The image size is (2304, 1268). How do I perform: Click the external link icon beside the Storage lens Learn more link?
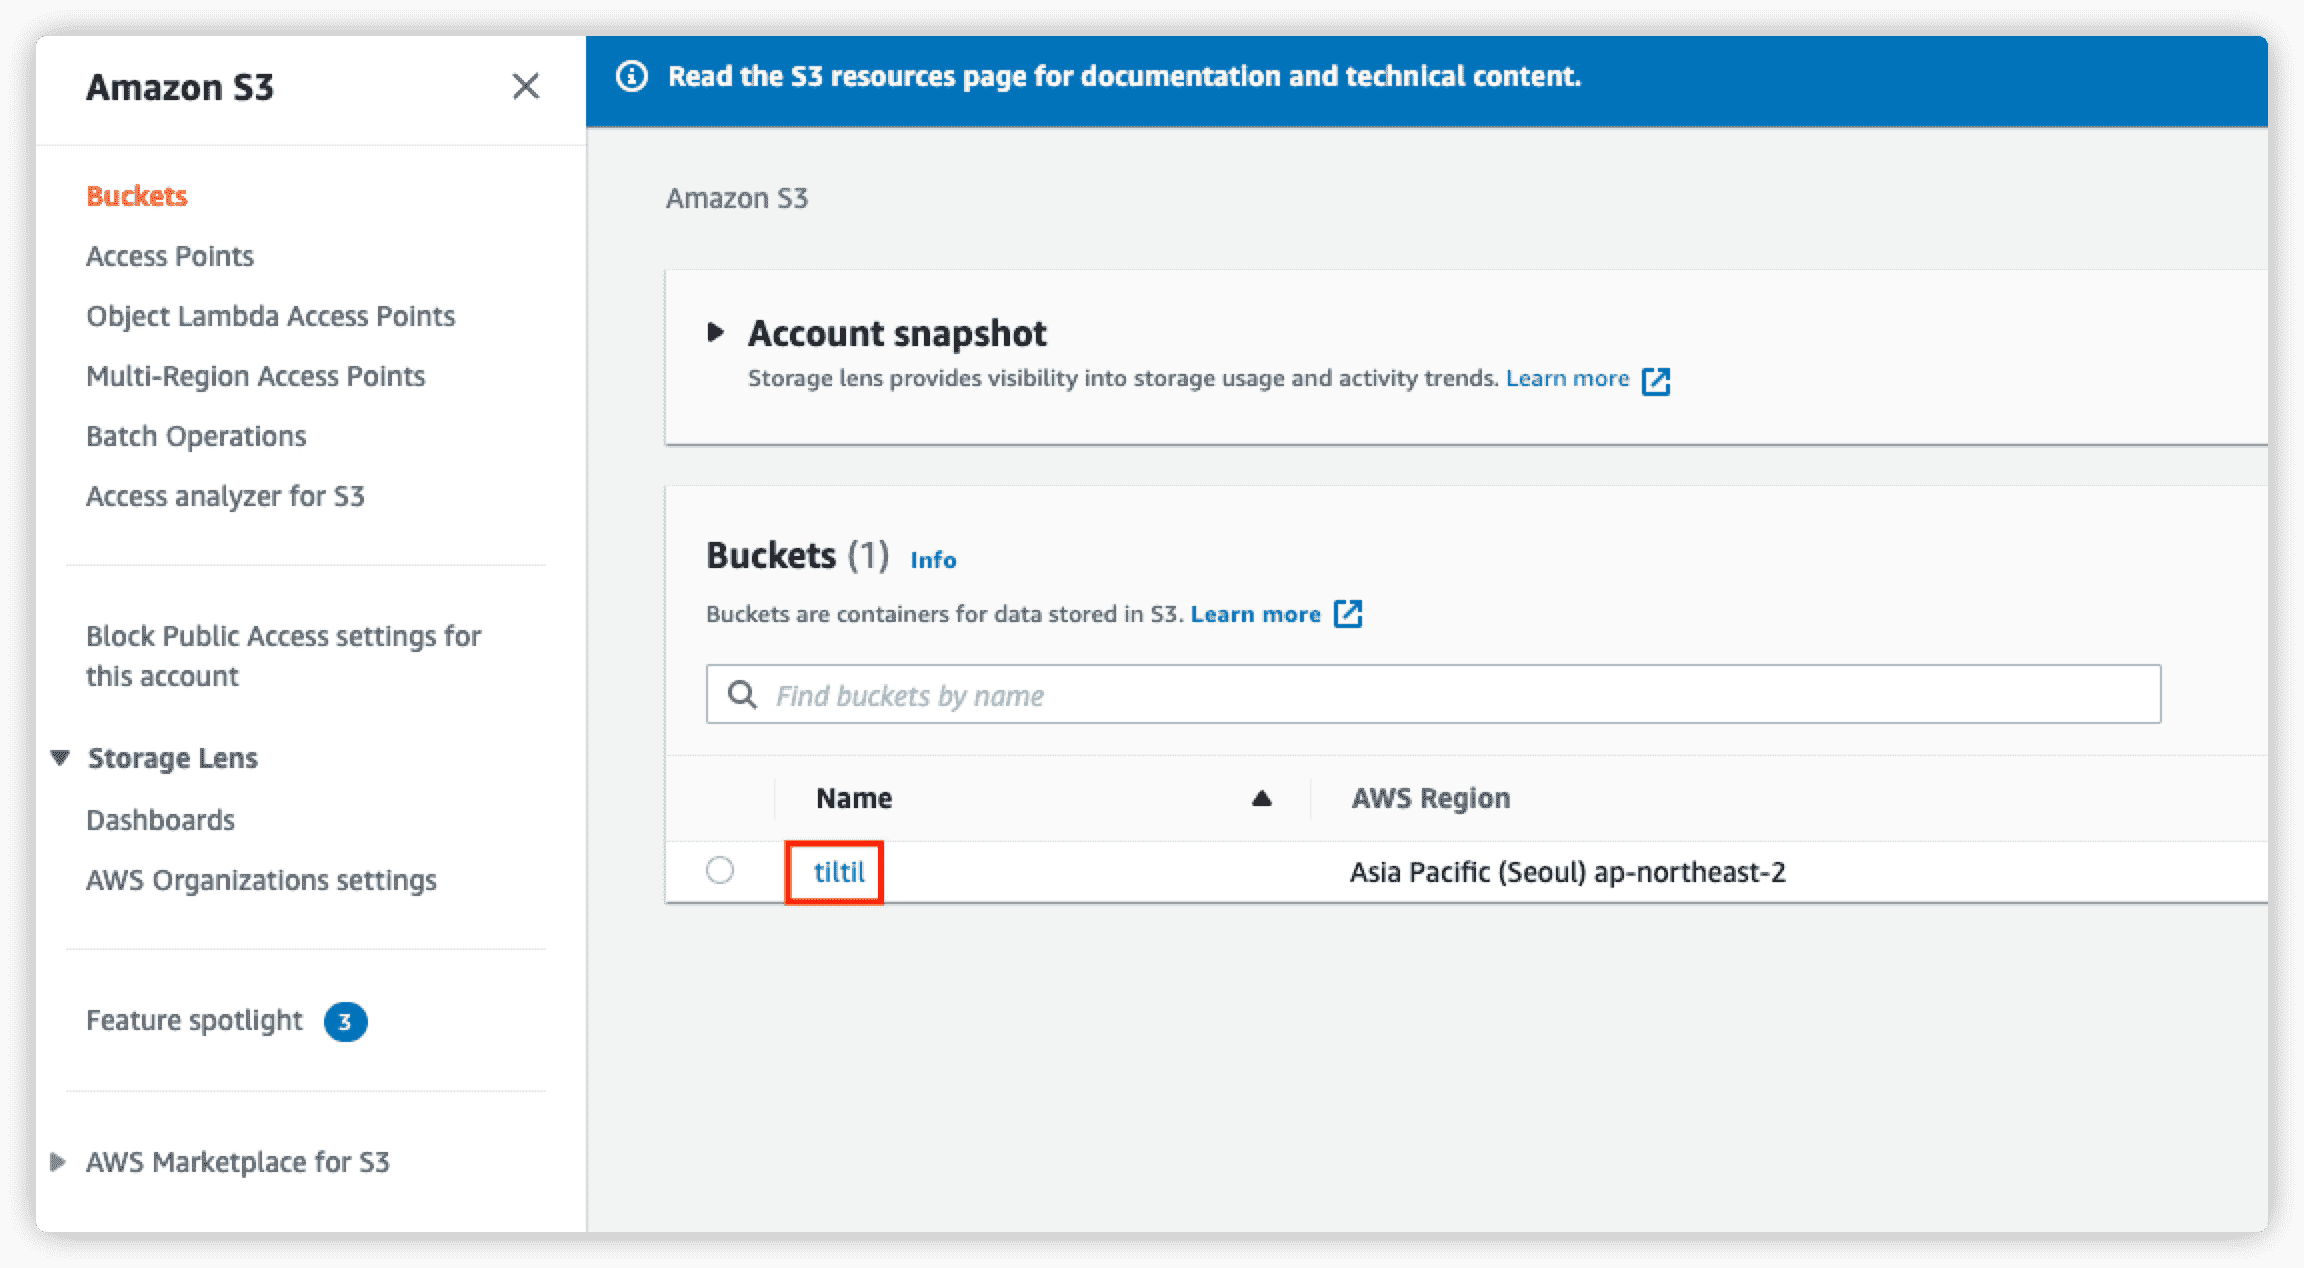tap(1656, 381)
